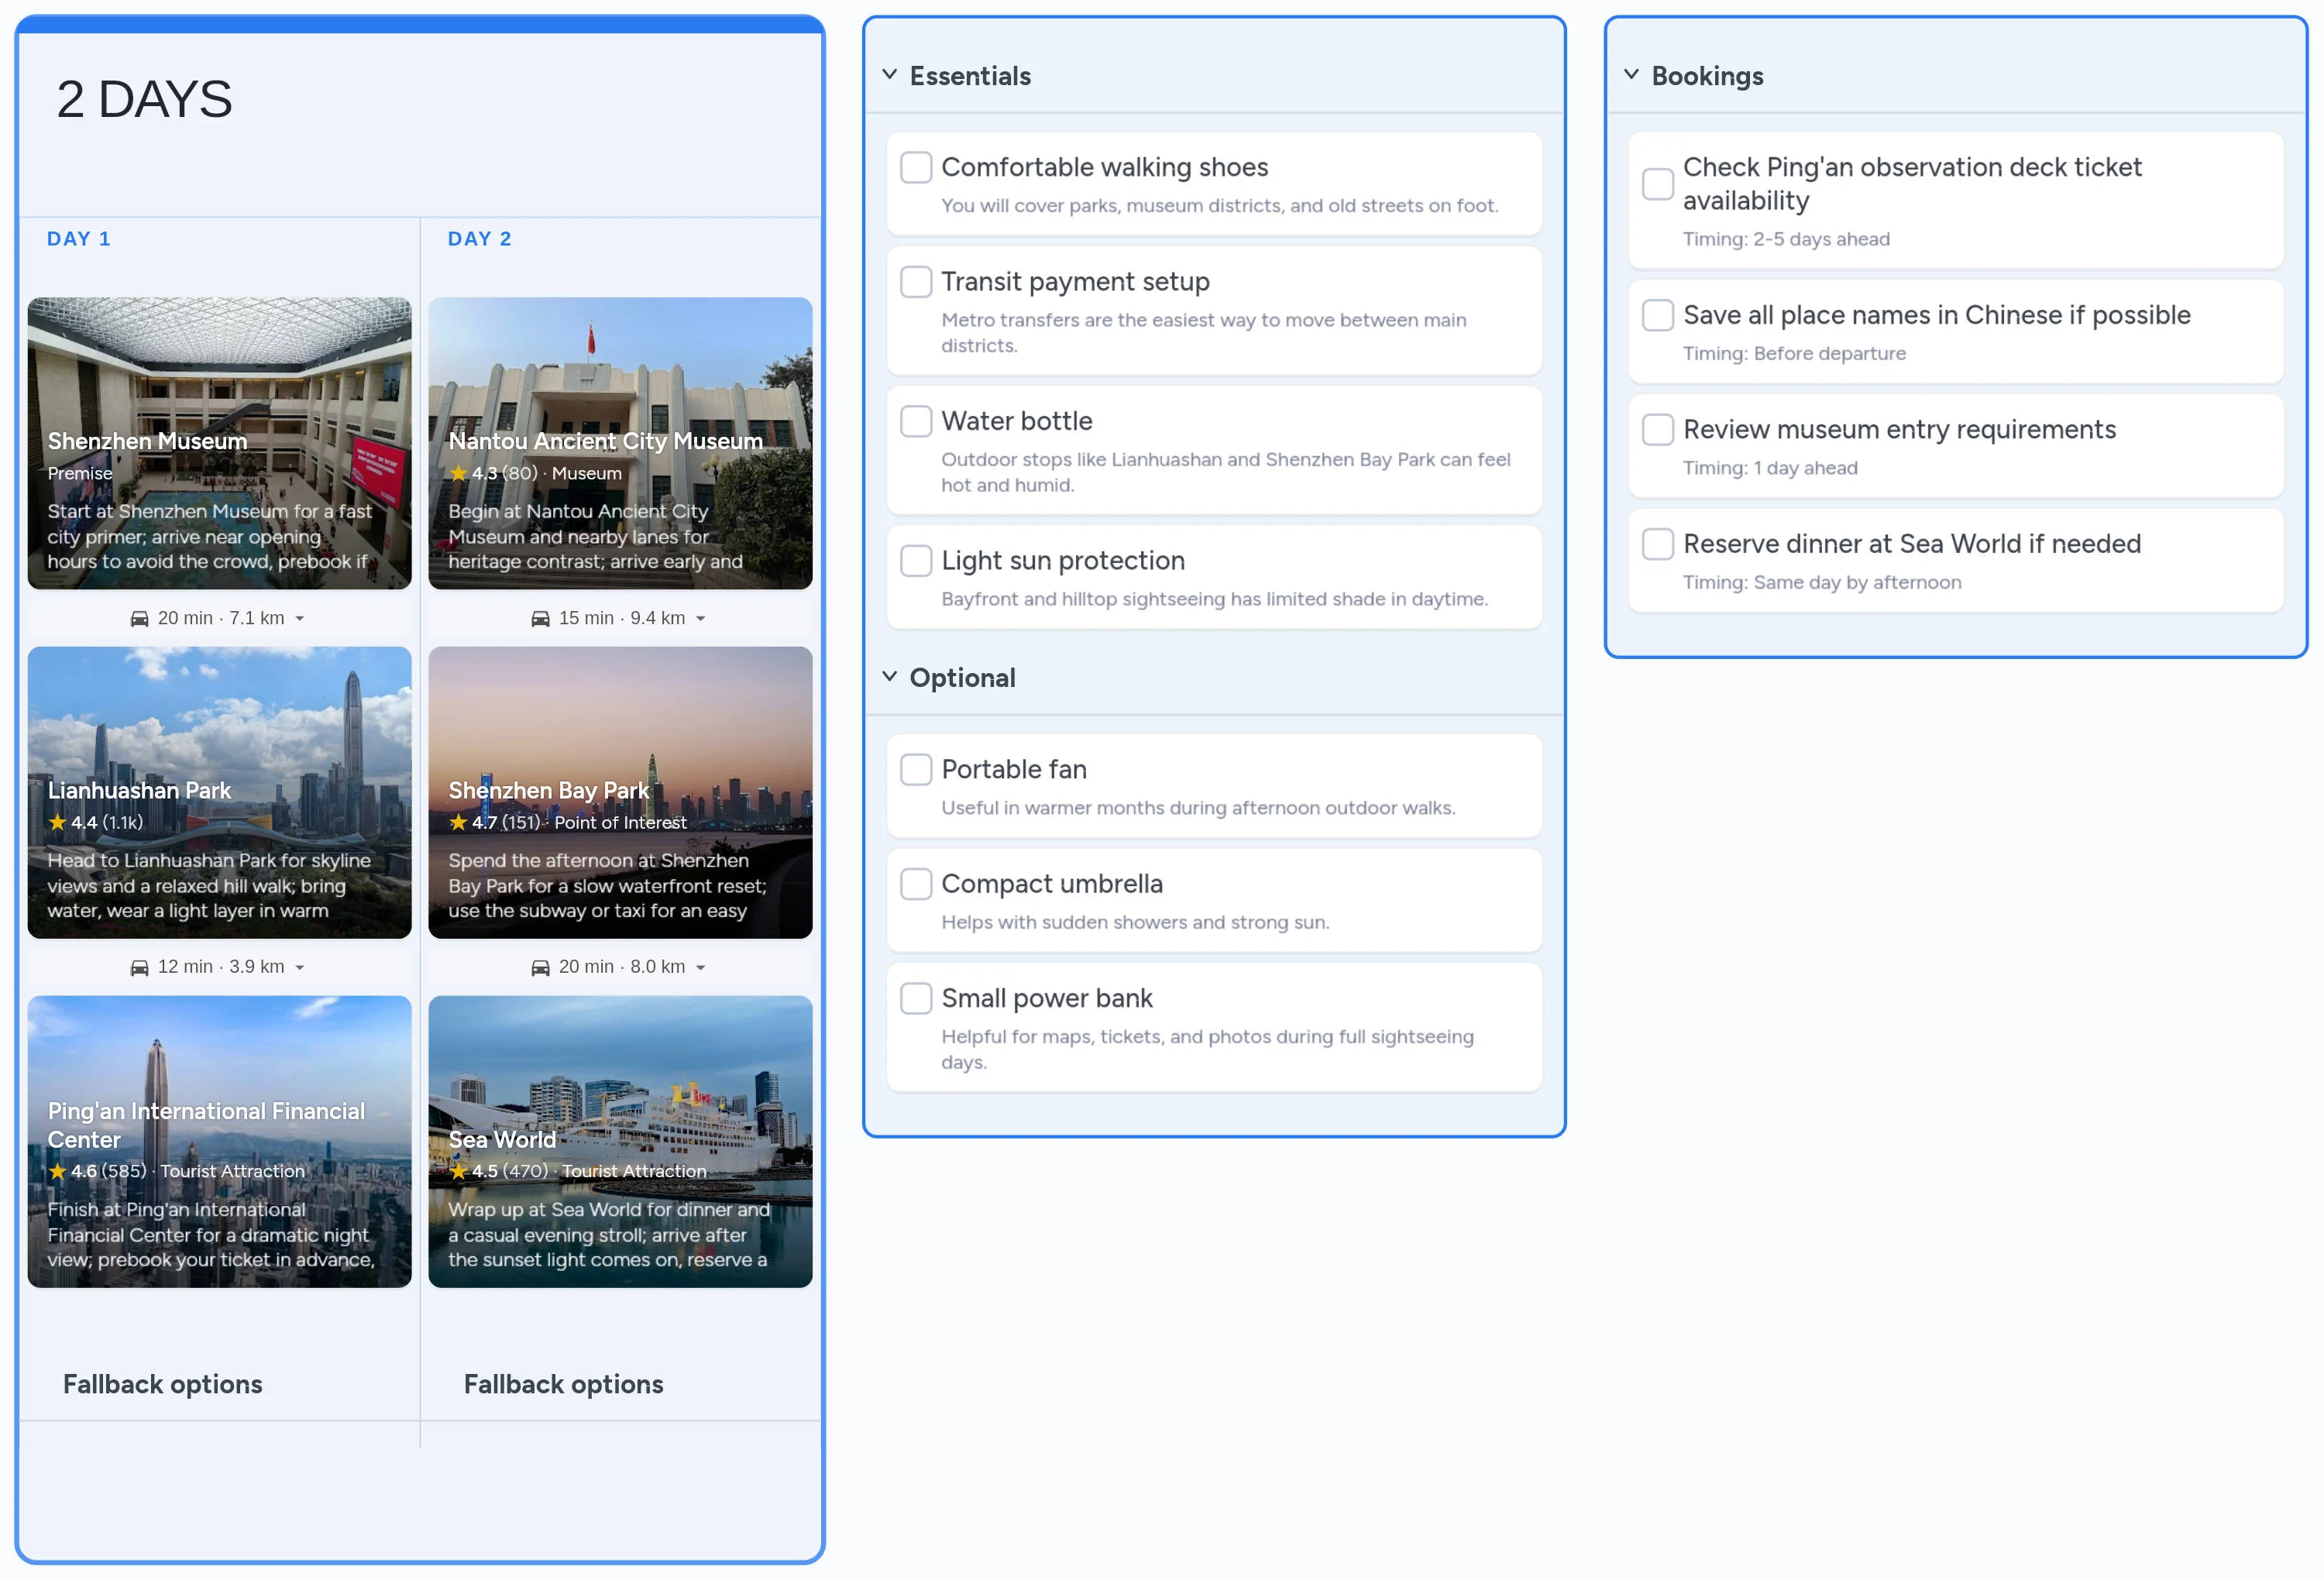Select the DAY 1 column header
This screenshot has width=2324, height=1580.
[79, 239]
